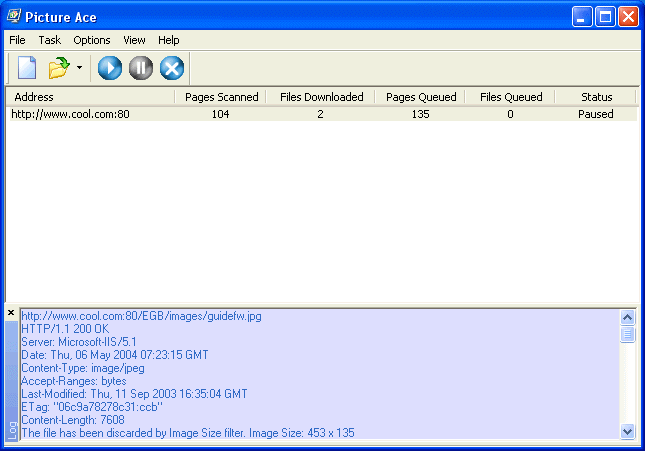
Task: Minimize the Picture Ace window
Action: pyautogui.click(x=582, y=17)
